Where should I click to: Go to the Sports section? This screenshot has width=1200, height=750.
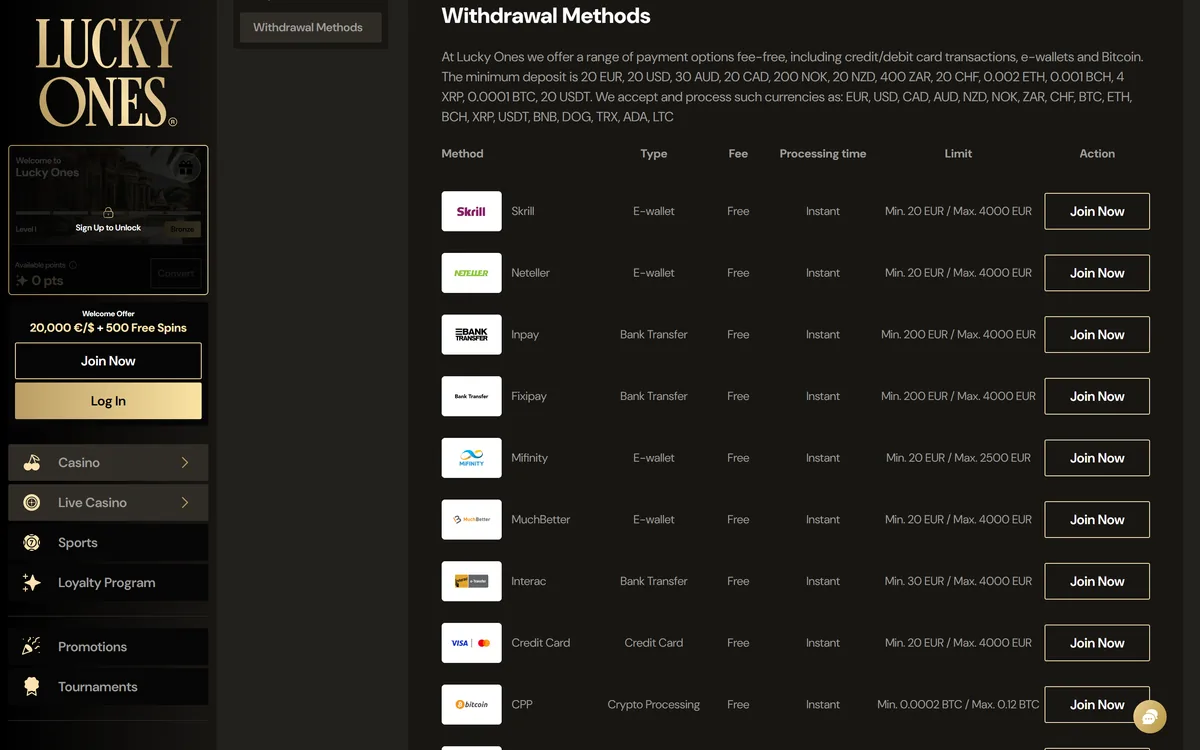[108, 543]
